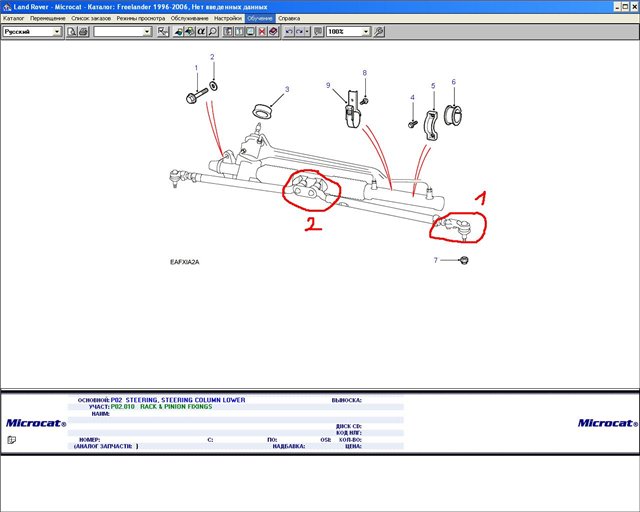Click the second vehicle search icon
The image size is (640, 512).
(x=190, y=31)
